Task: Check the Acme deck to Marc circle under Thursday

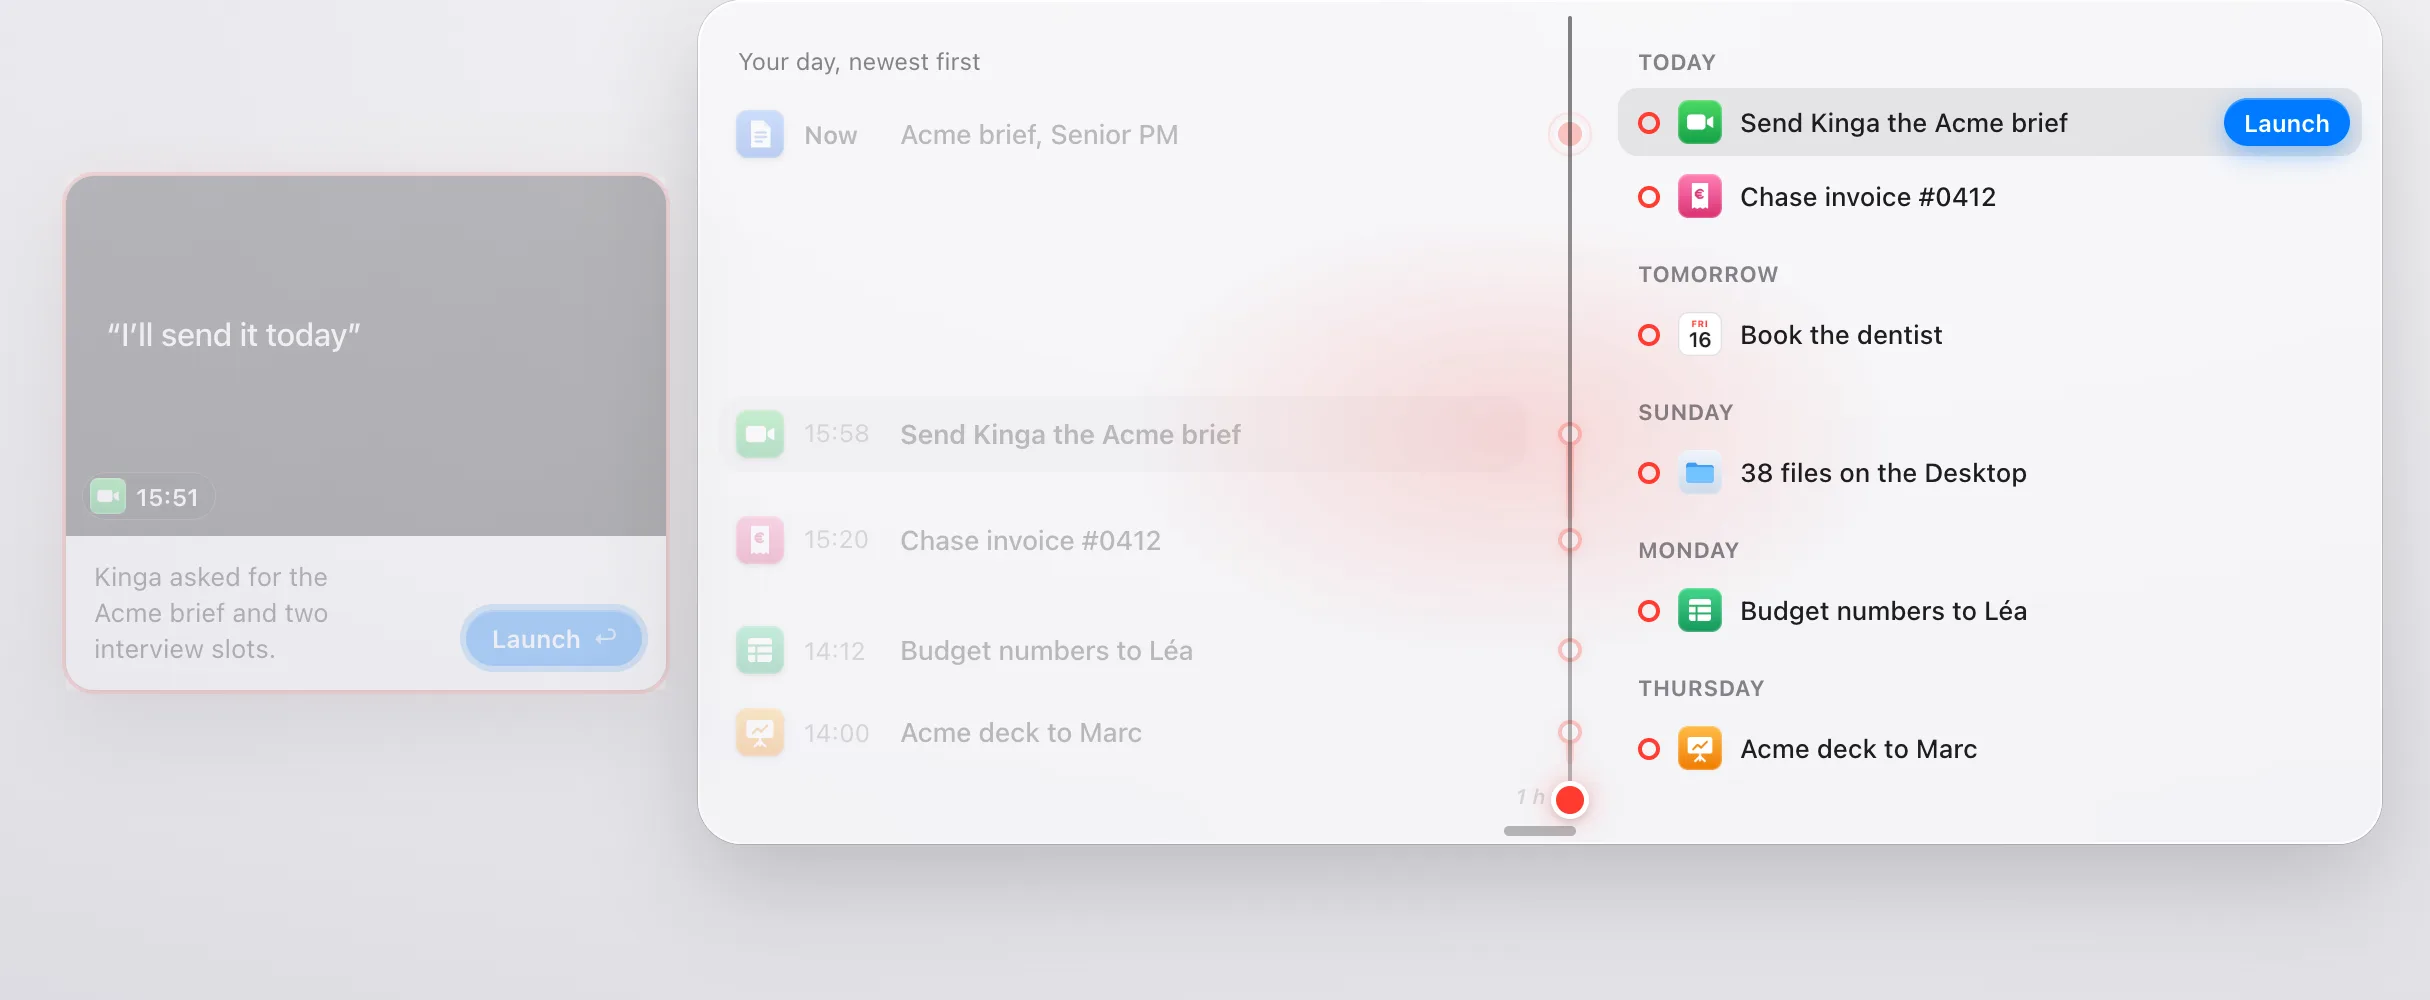Action: click(1649, 749)
